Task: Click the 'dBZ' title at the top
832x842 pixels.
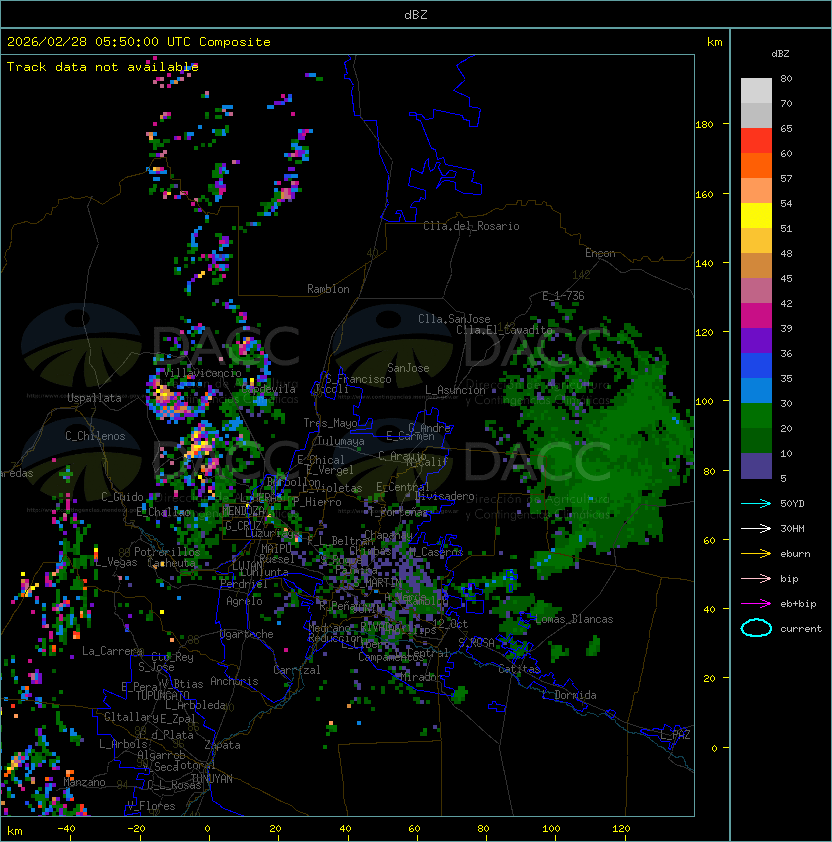Action: [416, 15]
